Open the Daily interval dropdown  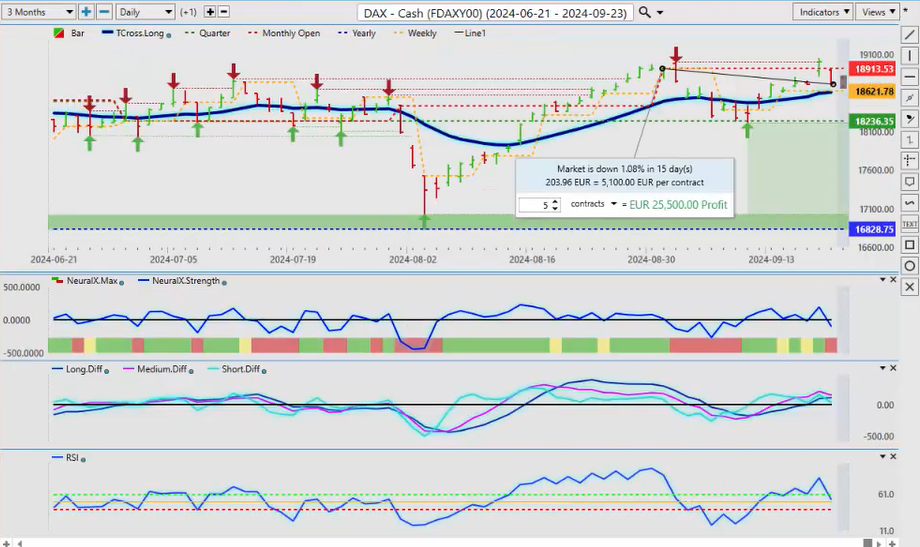click(145, 12)
